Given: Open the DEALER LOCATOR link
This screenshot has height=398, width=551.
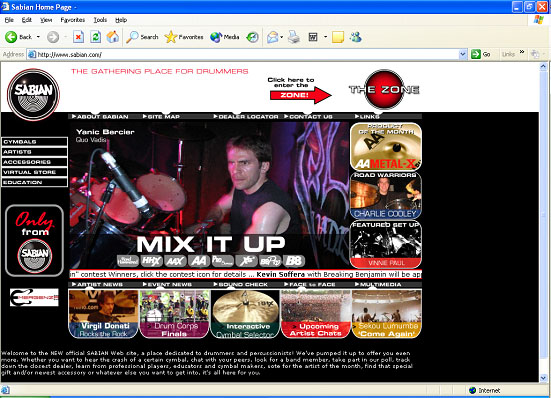Looking at the screenshot, I should tap(246, 116).
